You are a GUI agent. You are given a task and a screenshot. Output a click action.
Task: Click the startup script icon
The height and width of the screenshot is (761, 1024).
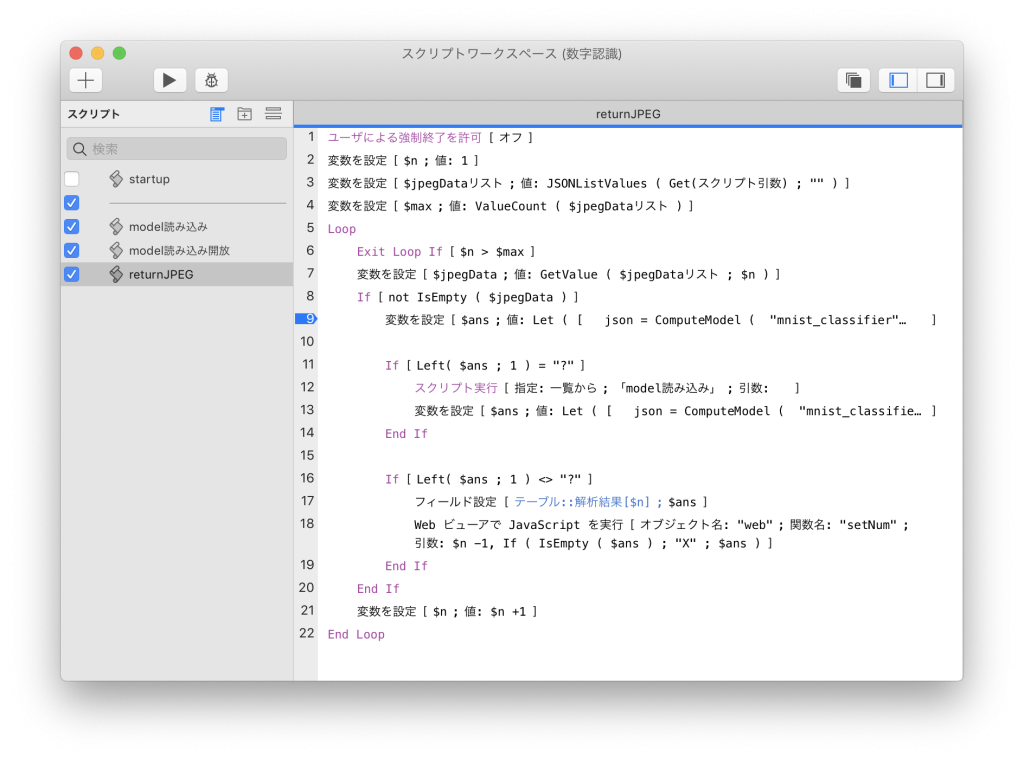click(x=116, y=179)
